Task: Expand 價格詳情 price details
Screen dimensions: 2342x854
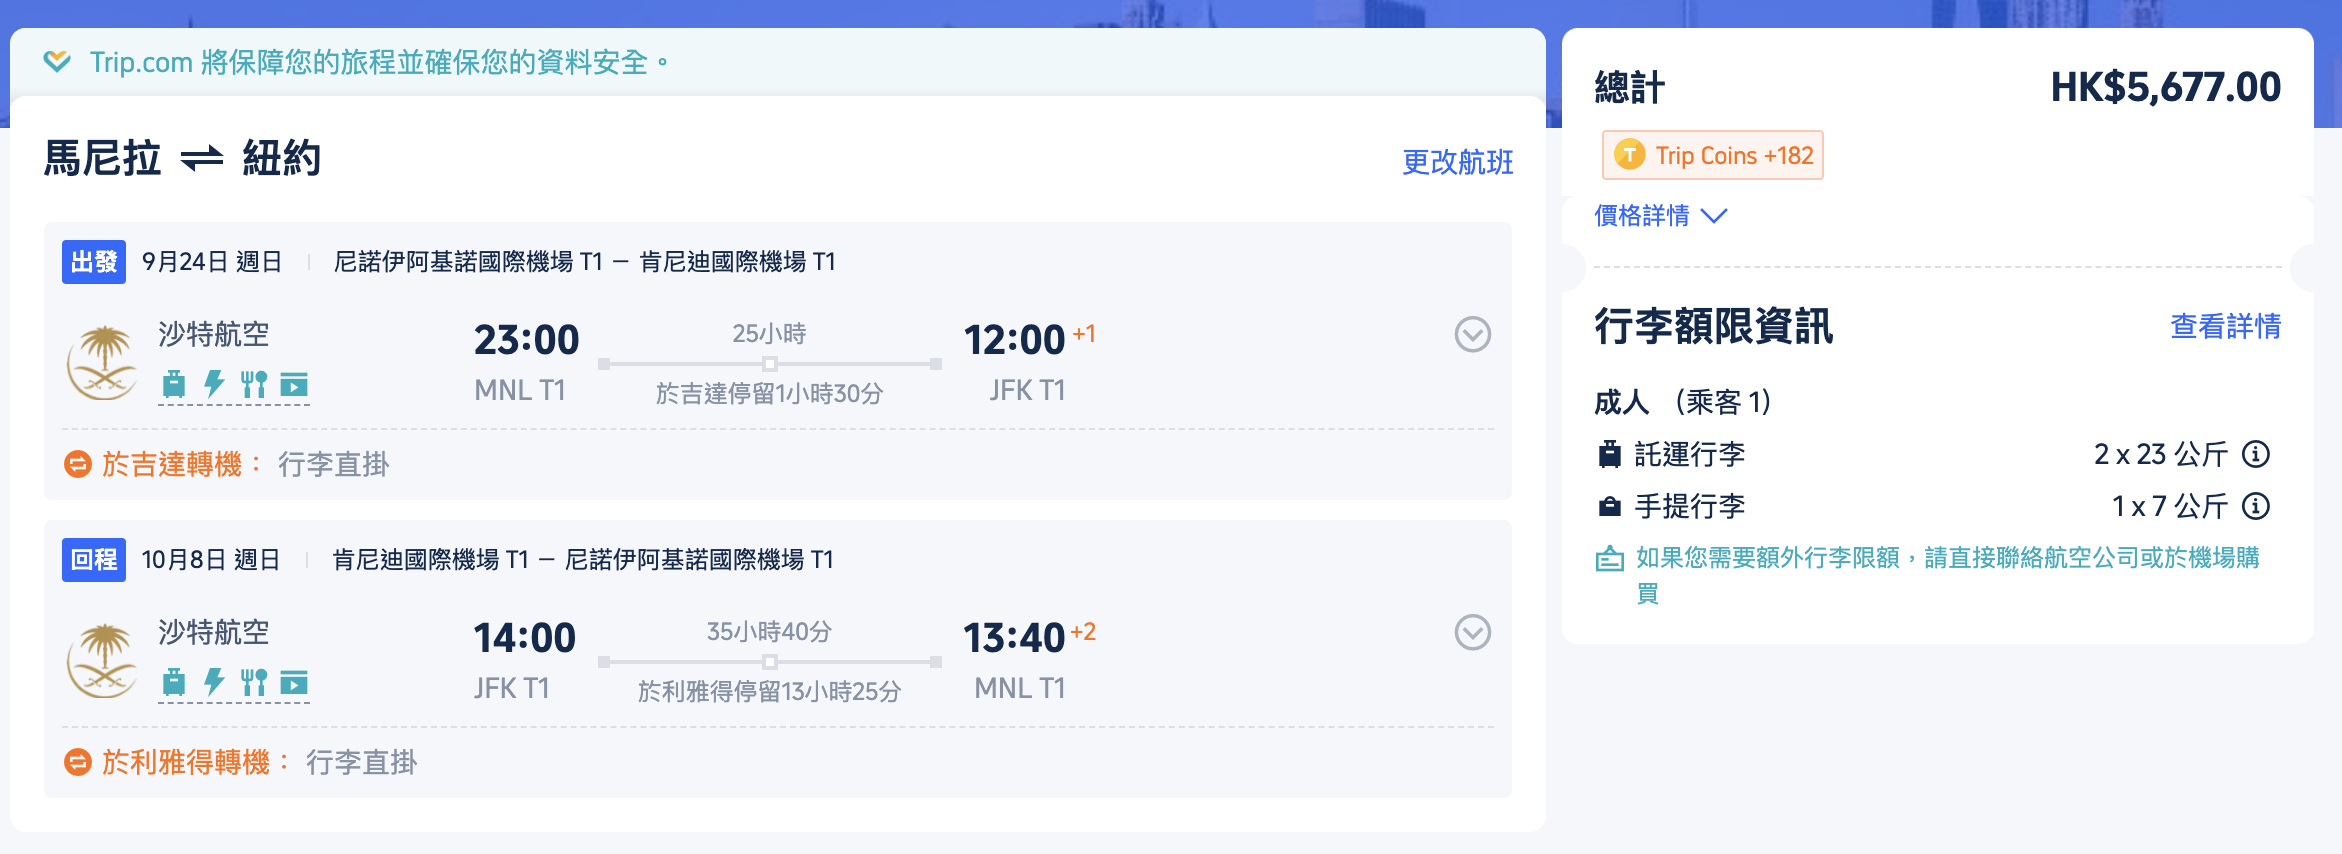Action: [1660, 215]
